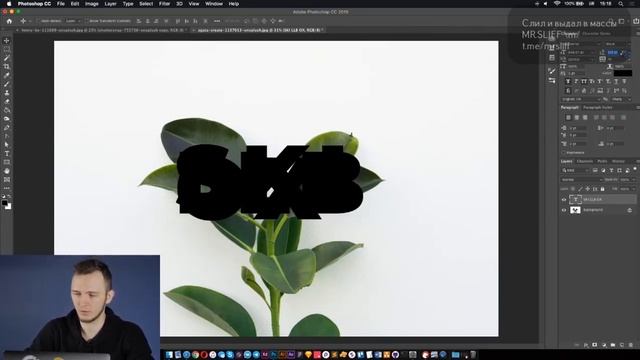Open the Character panel language dropdown
This screenshot has width=640, height=360.
pyautogui.click(x=580, y=99)
